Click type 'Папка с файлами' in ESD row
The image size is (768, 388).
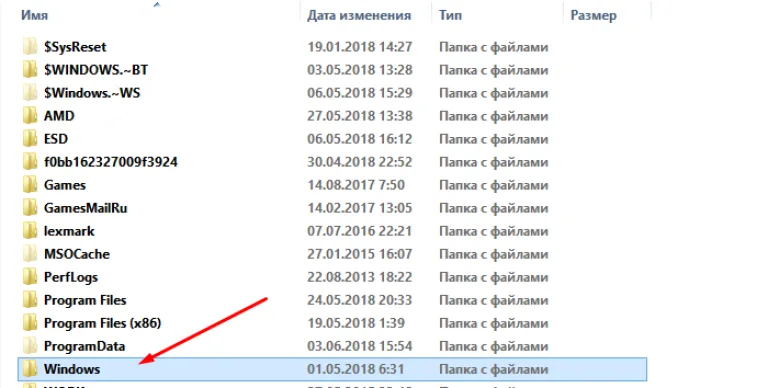(x=494, y=140)
